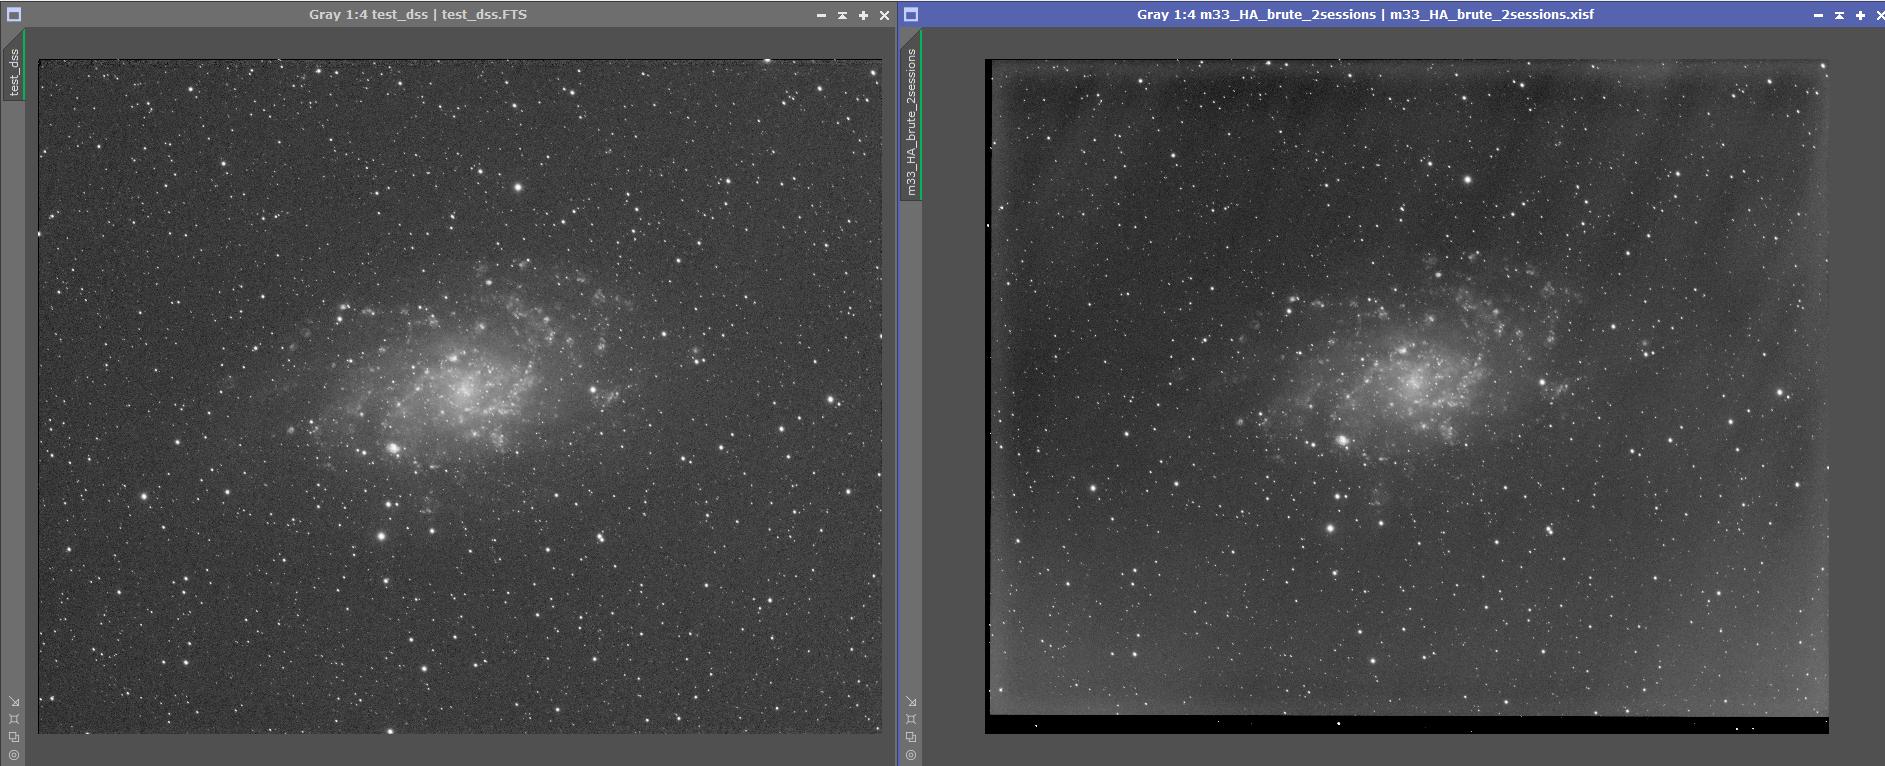This screenshot has width=1885, height=766.
Task: Click the diagonal arrow icon in m33_HA_brute_2sessions window
Action: pos(911,702)
